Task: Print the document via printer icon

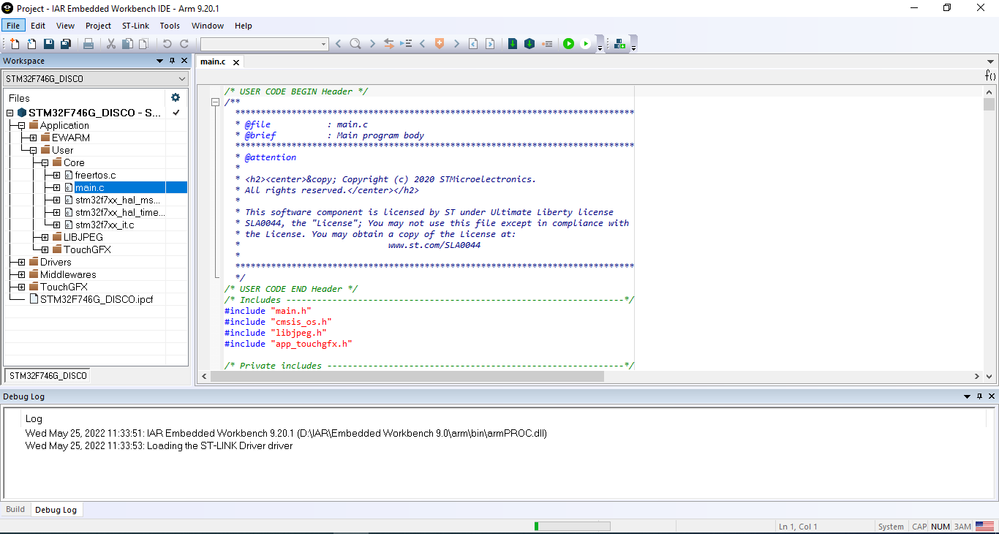Action: [89, 43]
